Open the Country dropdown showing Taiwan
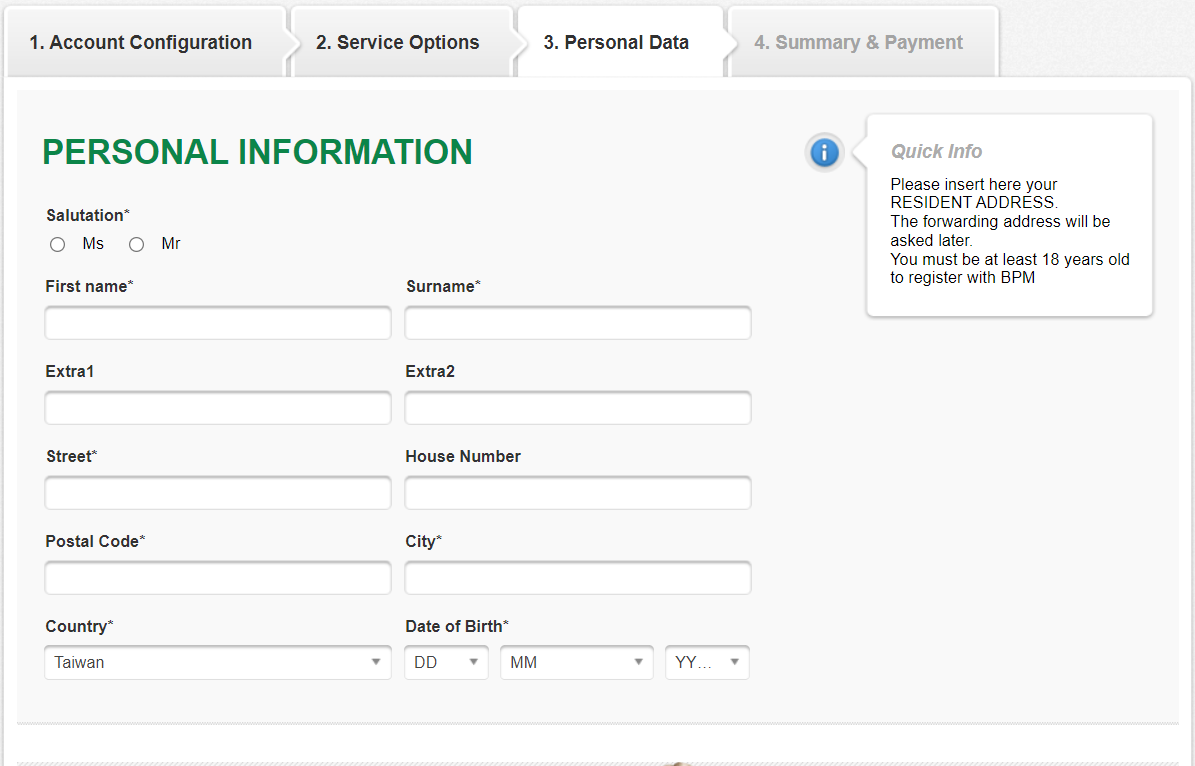 pyautogui.click(x=218, y=662)
